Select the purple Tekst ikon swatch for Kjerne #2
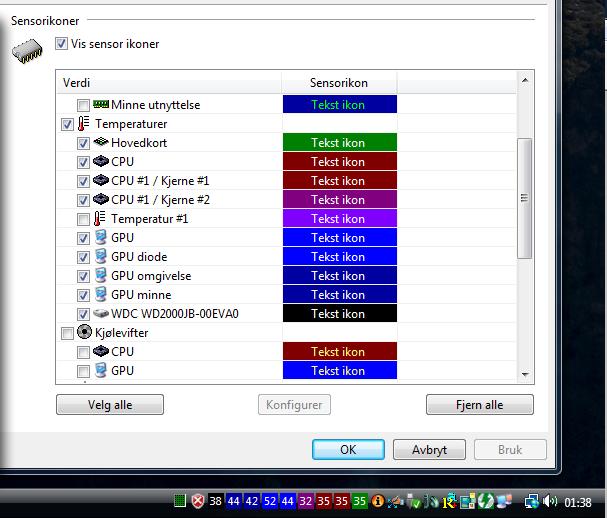 coord(340,199)
